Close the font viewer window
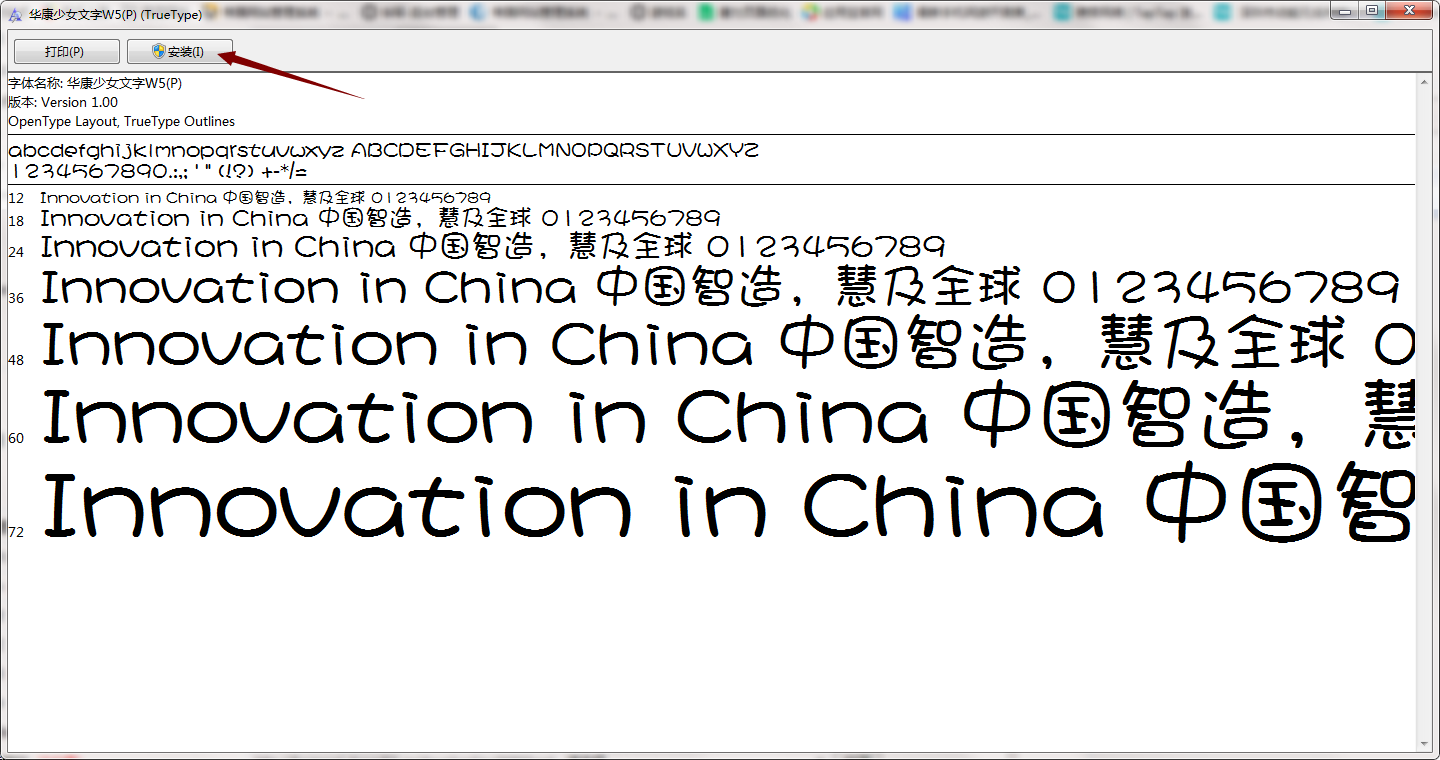The width and height of the screenshot is (1440, 760). coord(1410,10)
